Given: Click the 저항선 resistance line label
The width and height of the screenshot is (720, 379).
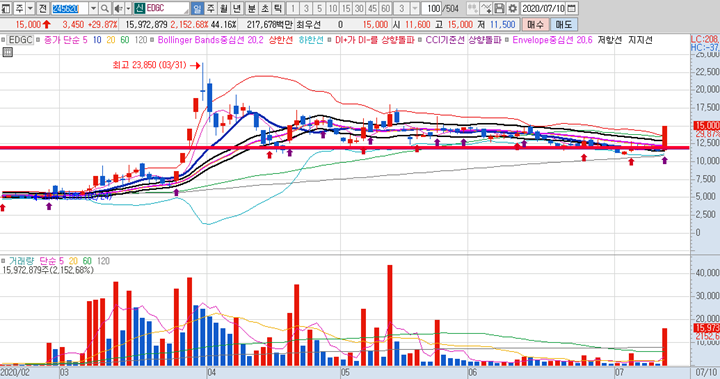Looking at the screenshot, I should pyautogui.click(x=609, y=40).
